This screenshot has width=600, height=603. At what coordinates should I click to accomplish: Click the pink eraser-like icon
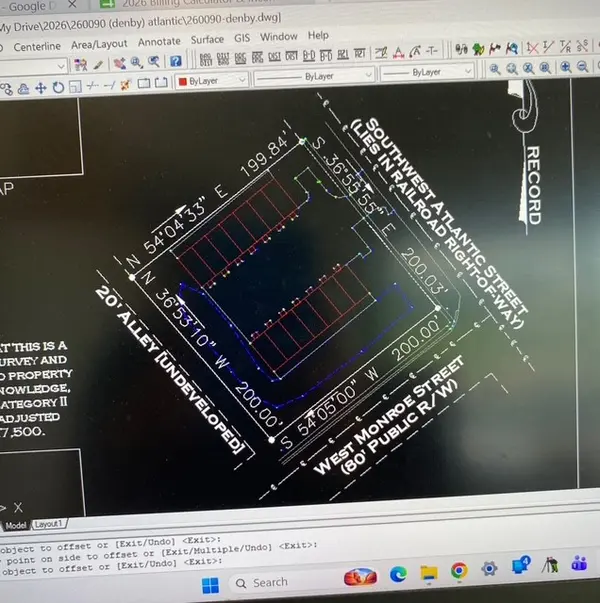120,63
